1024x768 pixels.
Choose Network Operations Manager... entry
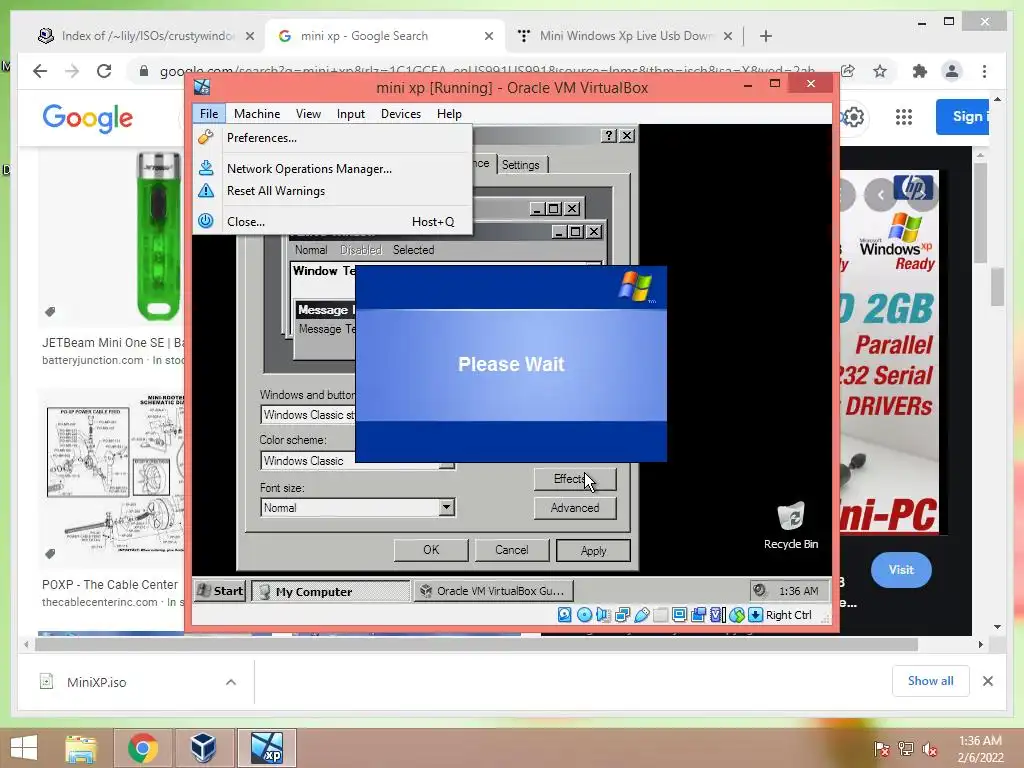[332, 168]
